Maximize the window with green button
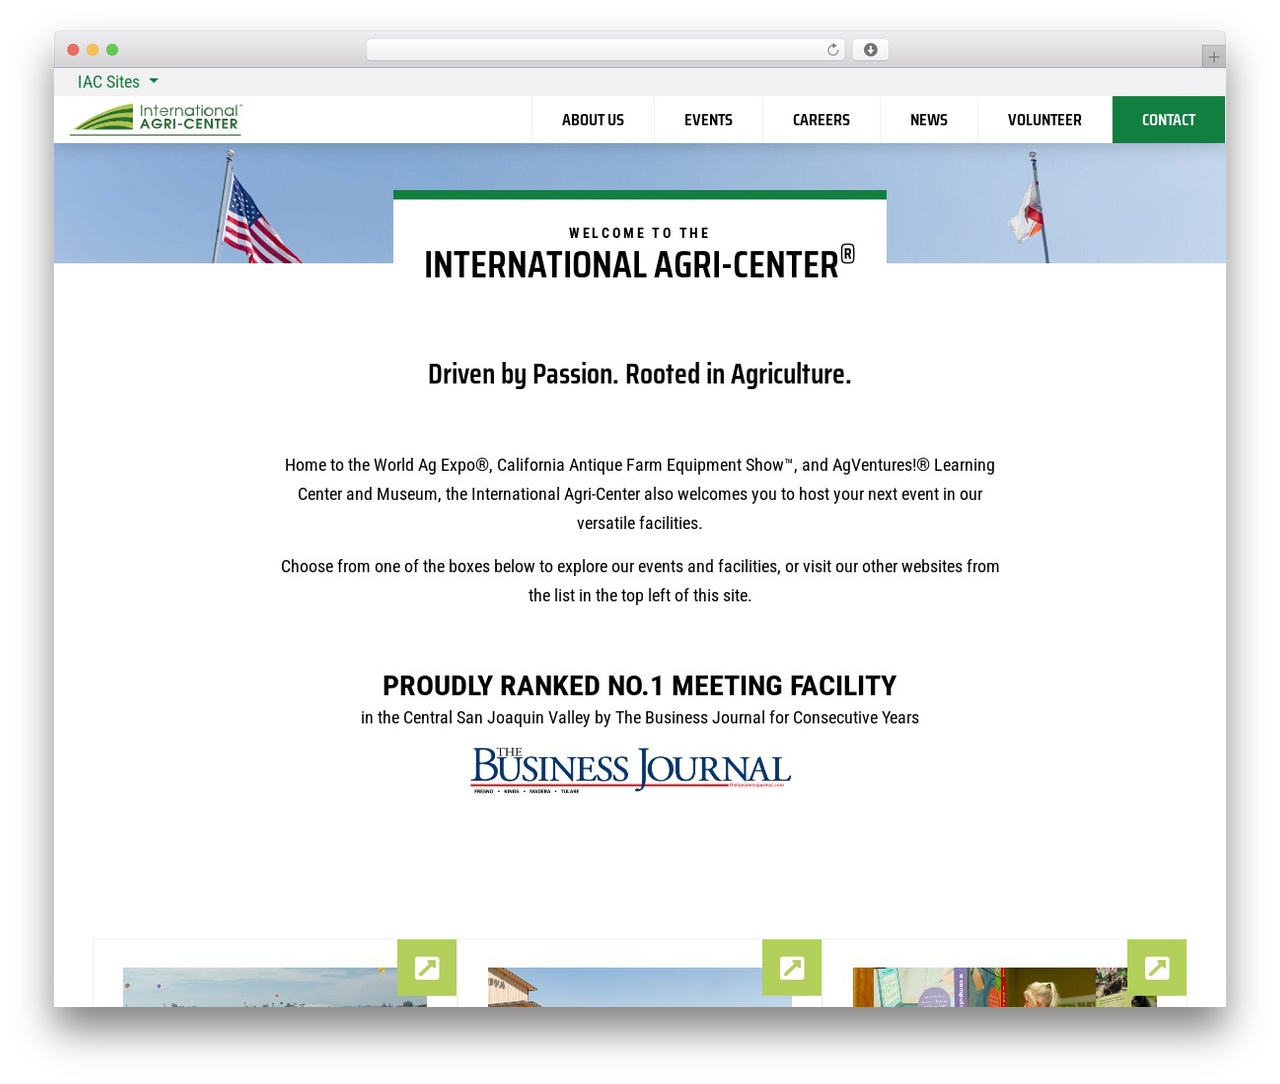The image size is (1280, 1084). pos(112,50)
